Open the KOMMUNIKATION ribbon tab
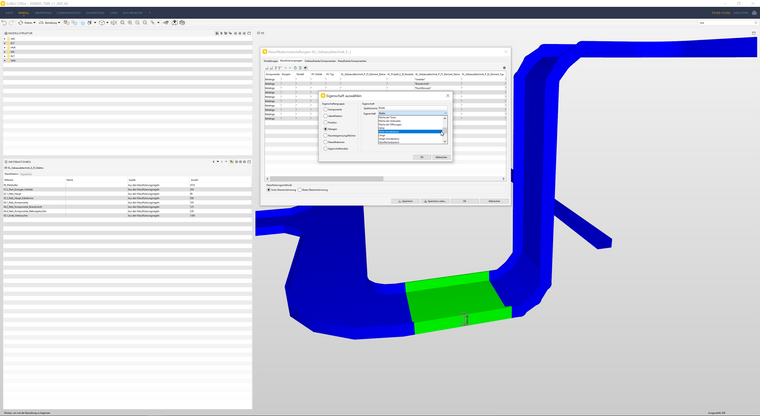Viewport: 760px width, 416px height. (68, 13)
